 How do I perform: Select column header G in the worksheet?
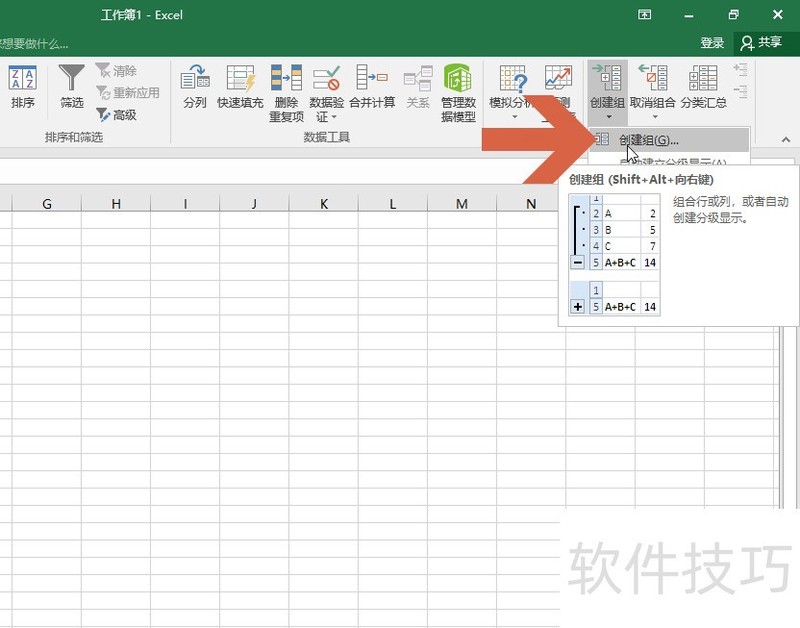tap(46, 203)
